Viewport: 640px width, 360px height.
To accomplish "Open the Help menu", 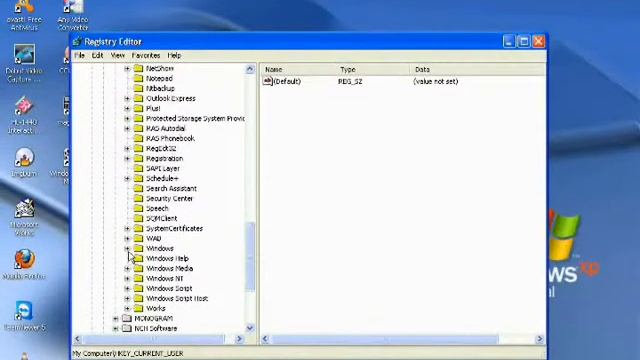I will [174, 56].
